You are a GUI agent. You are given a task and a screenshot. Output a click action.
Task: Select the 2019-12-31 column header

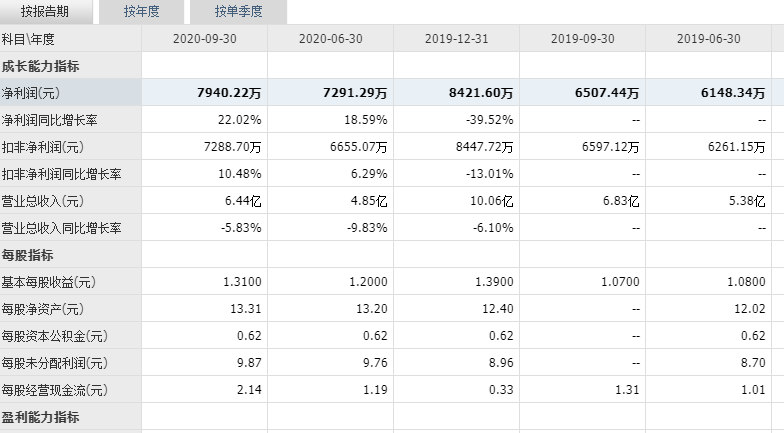click(x=456, y=39)
